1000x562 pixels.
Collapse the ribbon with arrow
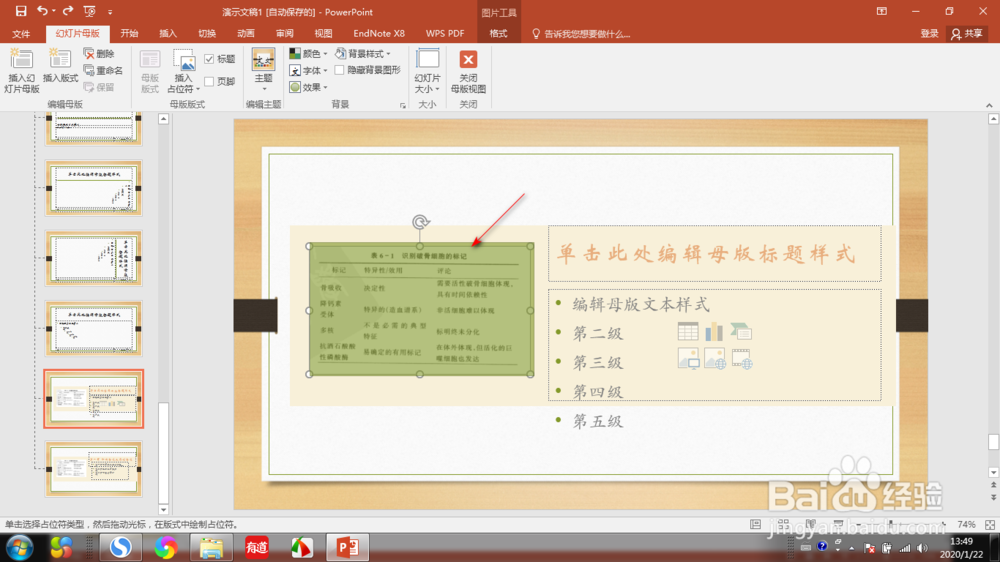[989, 105]
